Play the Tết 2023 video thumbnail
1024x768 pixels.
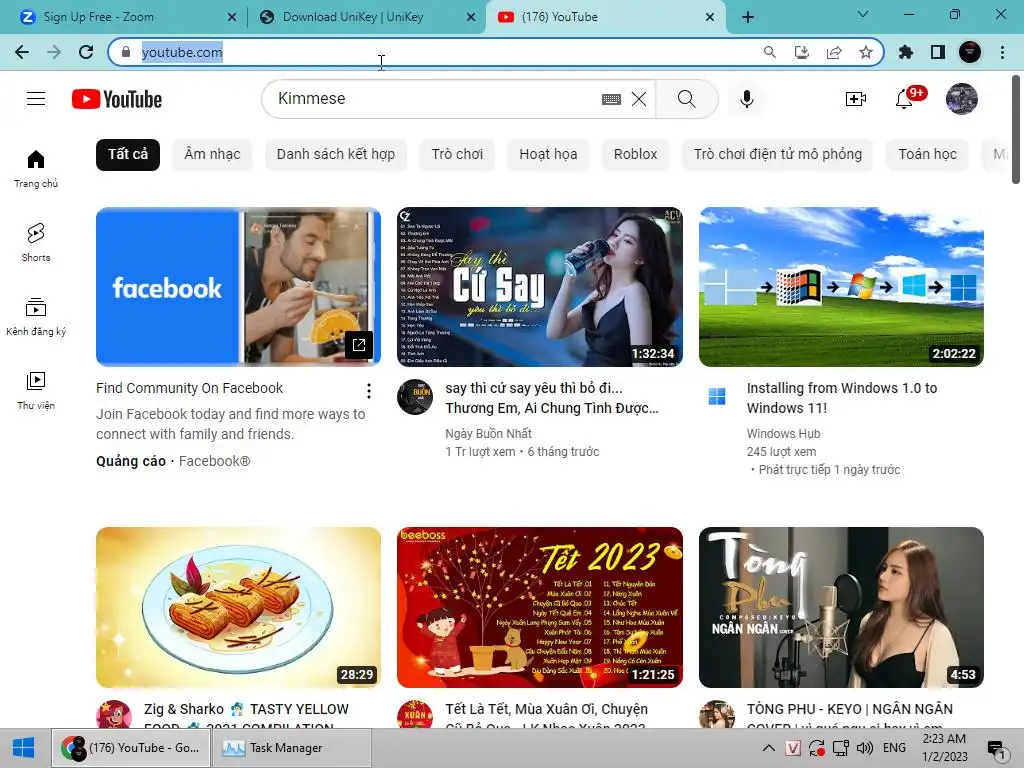[540, 607]
